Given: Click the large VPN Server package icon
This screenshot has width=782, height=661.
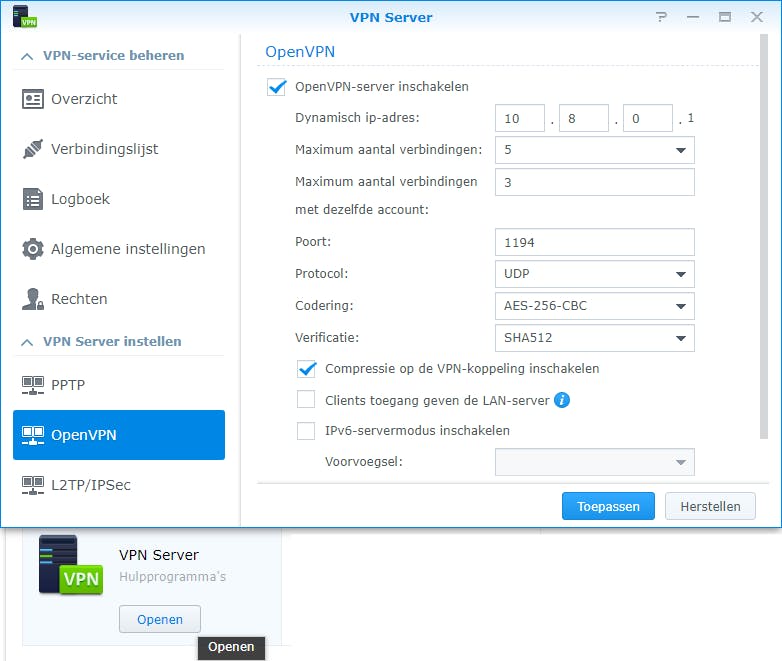Looking at the screenshot, I should pos(71,565).
